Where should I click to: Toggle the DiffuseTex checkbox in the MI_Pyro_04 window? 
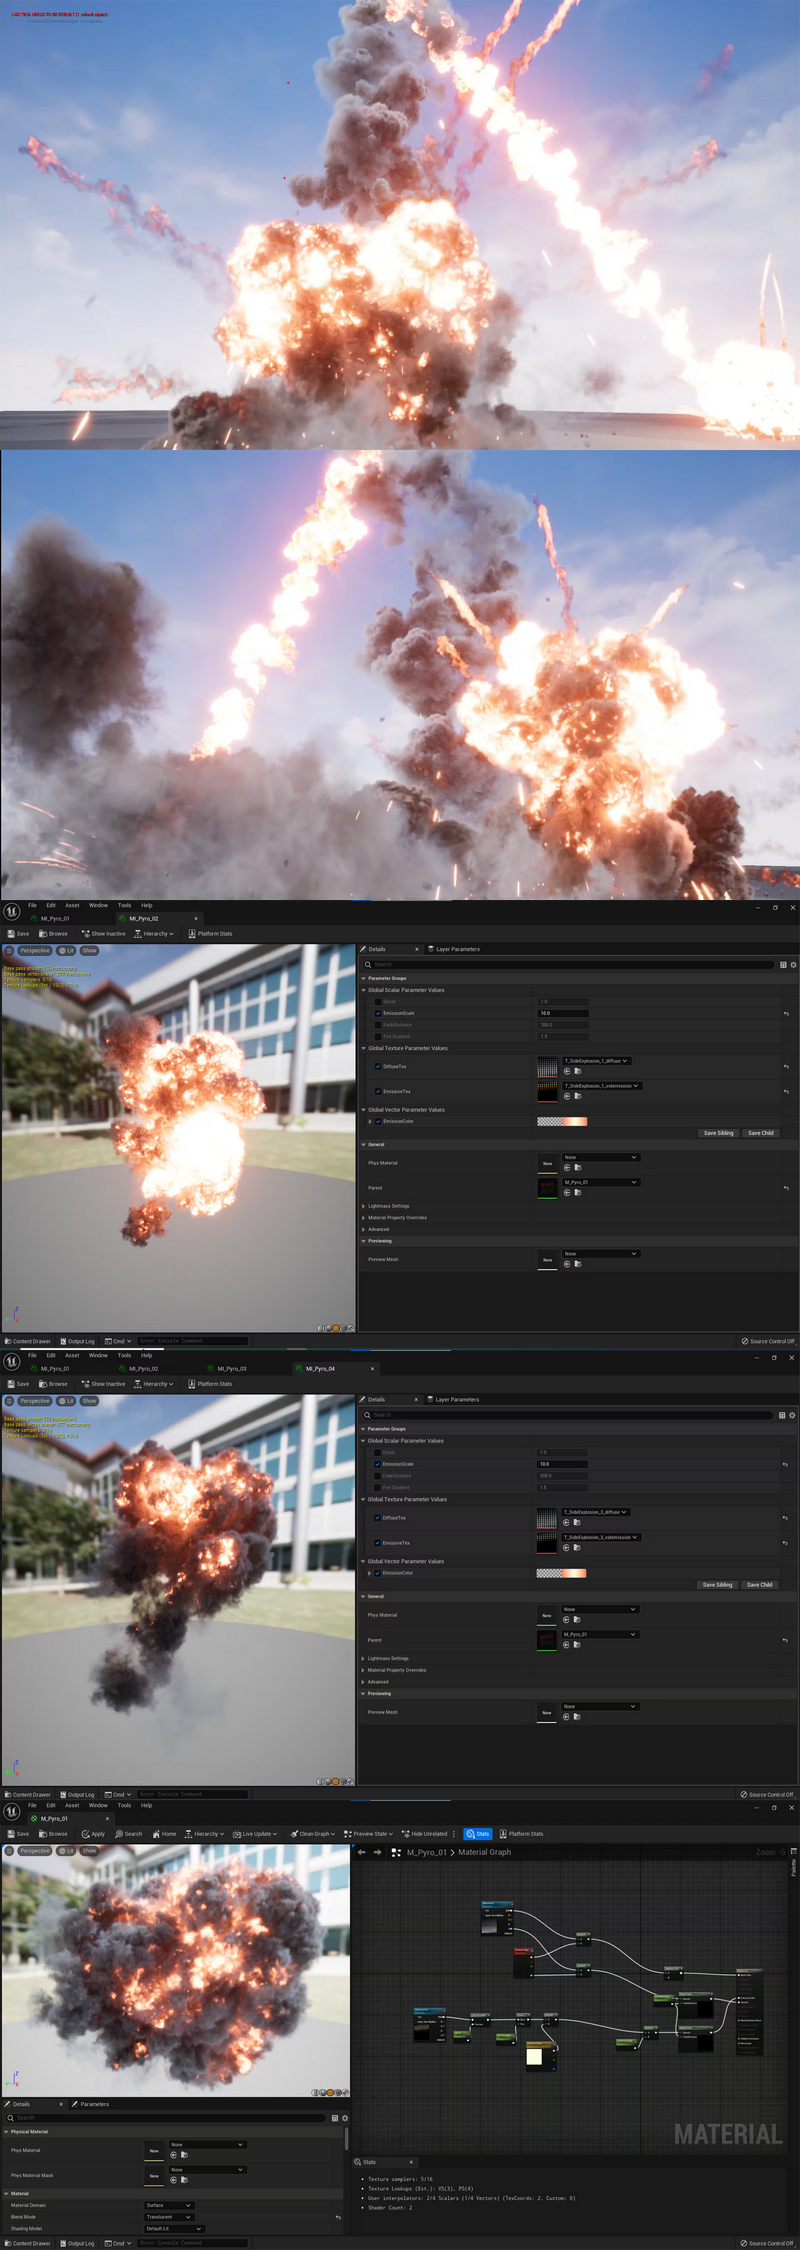pos(377,1517)
